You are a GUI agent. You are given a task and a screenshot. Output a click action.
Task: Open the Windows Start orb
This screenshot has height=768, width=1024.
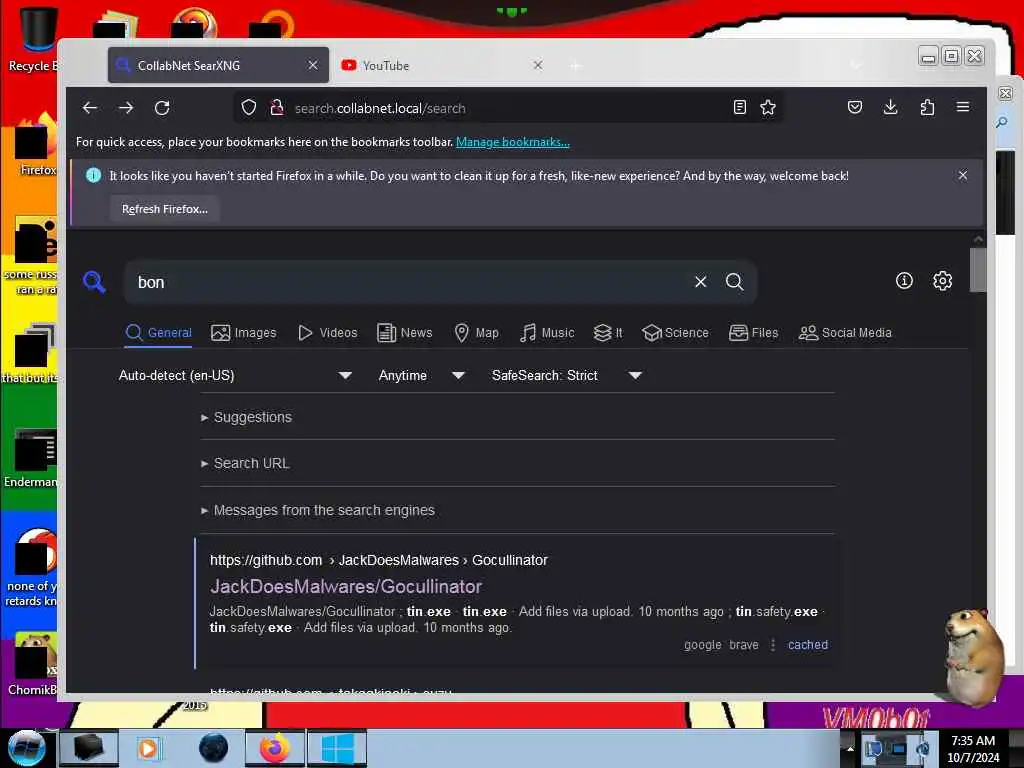coord(26,748)
